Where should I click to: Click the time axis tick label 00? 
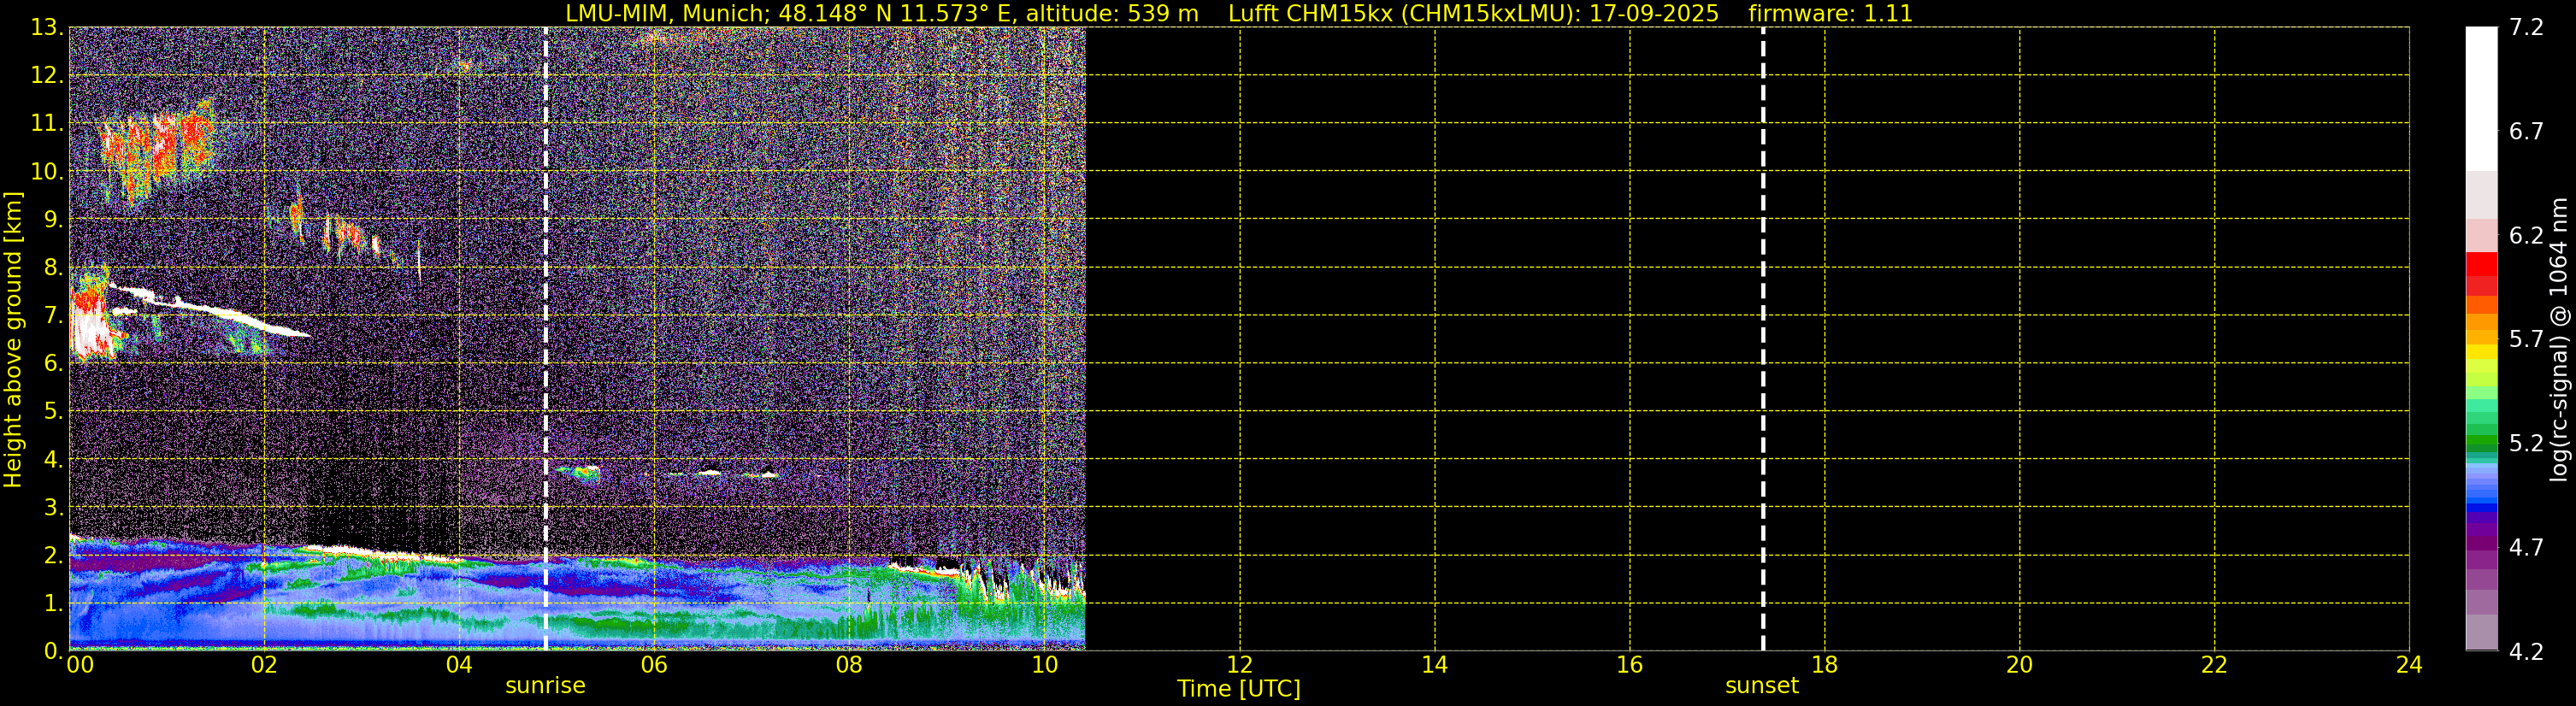(80, 664)
